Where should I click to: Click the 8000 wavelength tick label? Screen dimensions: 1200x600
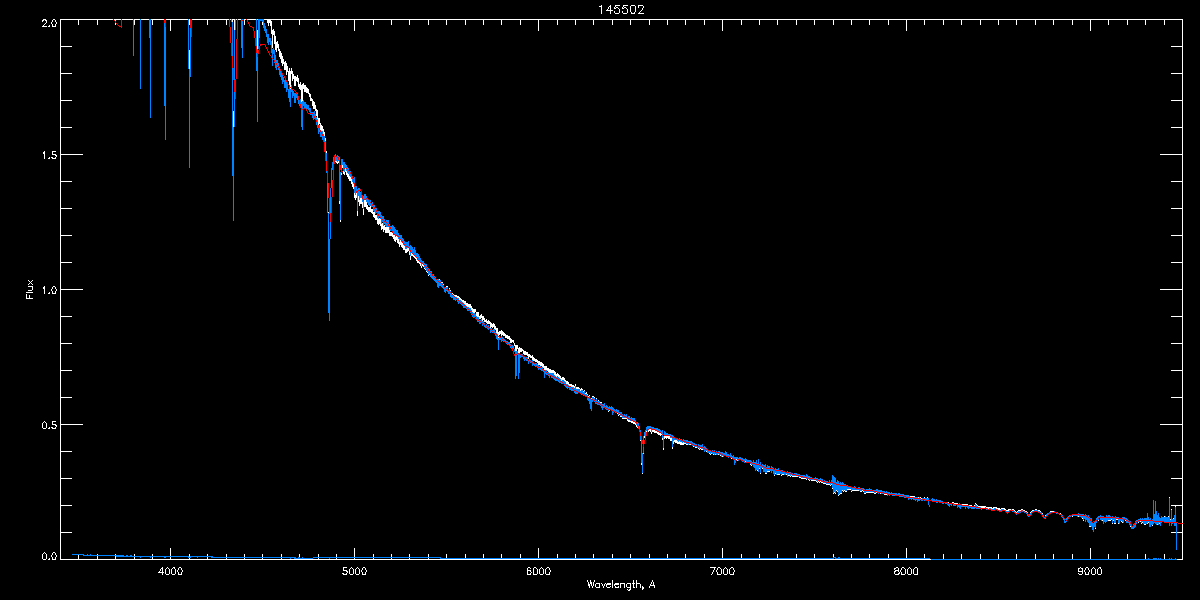click(x=906, y=572)
